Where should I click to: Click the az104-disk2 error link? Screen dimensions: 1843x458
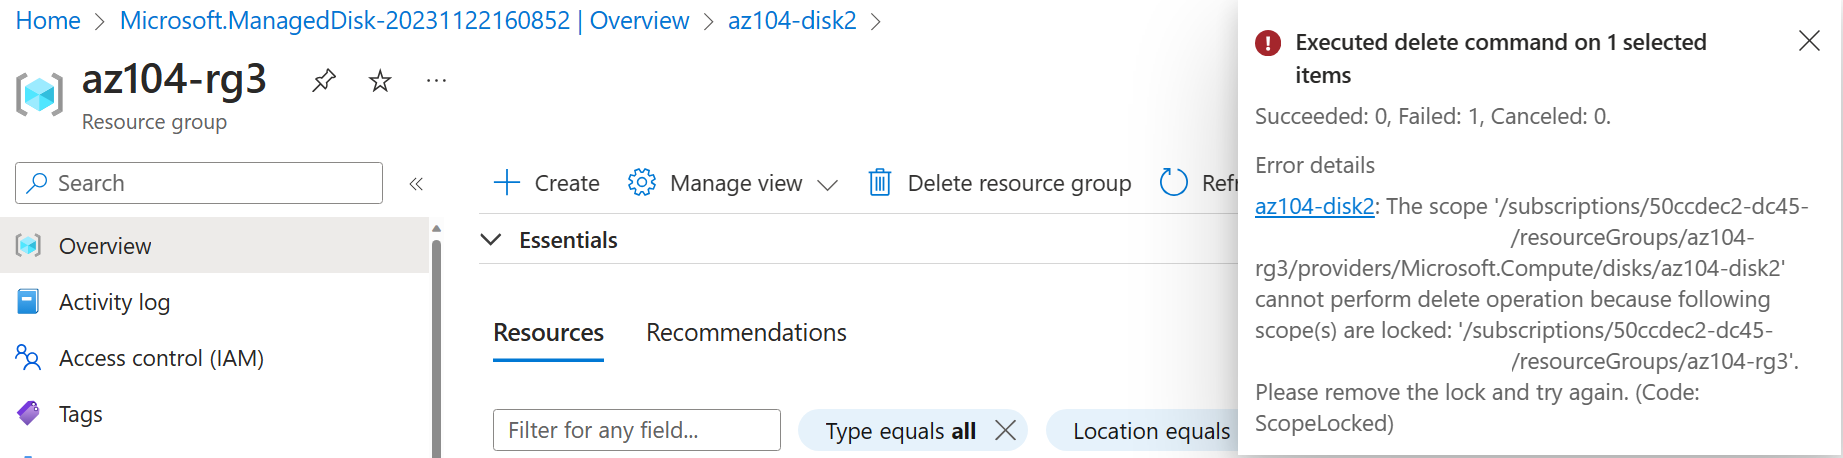(x=1314, y=206)
